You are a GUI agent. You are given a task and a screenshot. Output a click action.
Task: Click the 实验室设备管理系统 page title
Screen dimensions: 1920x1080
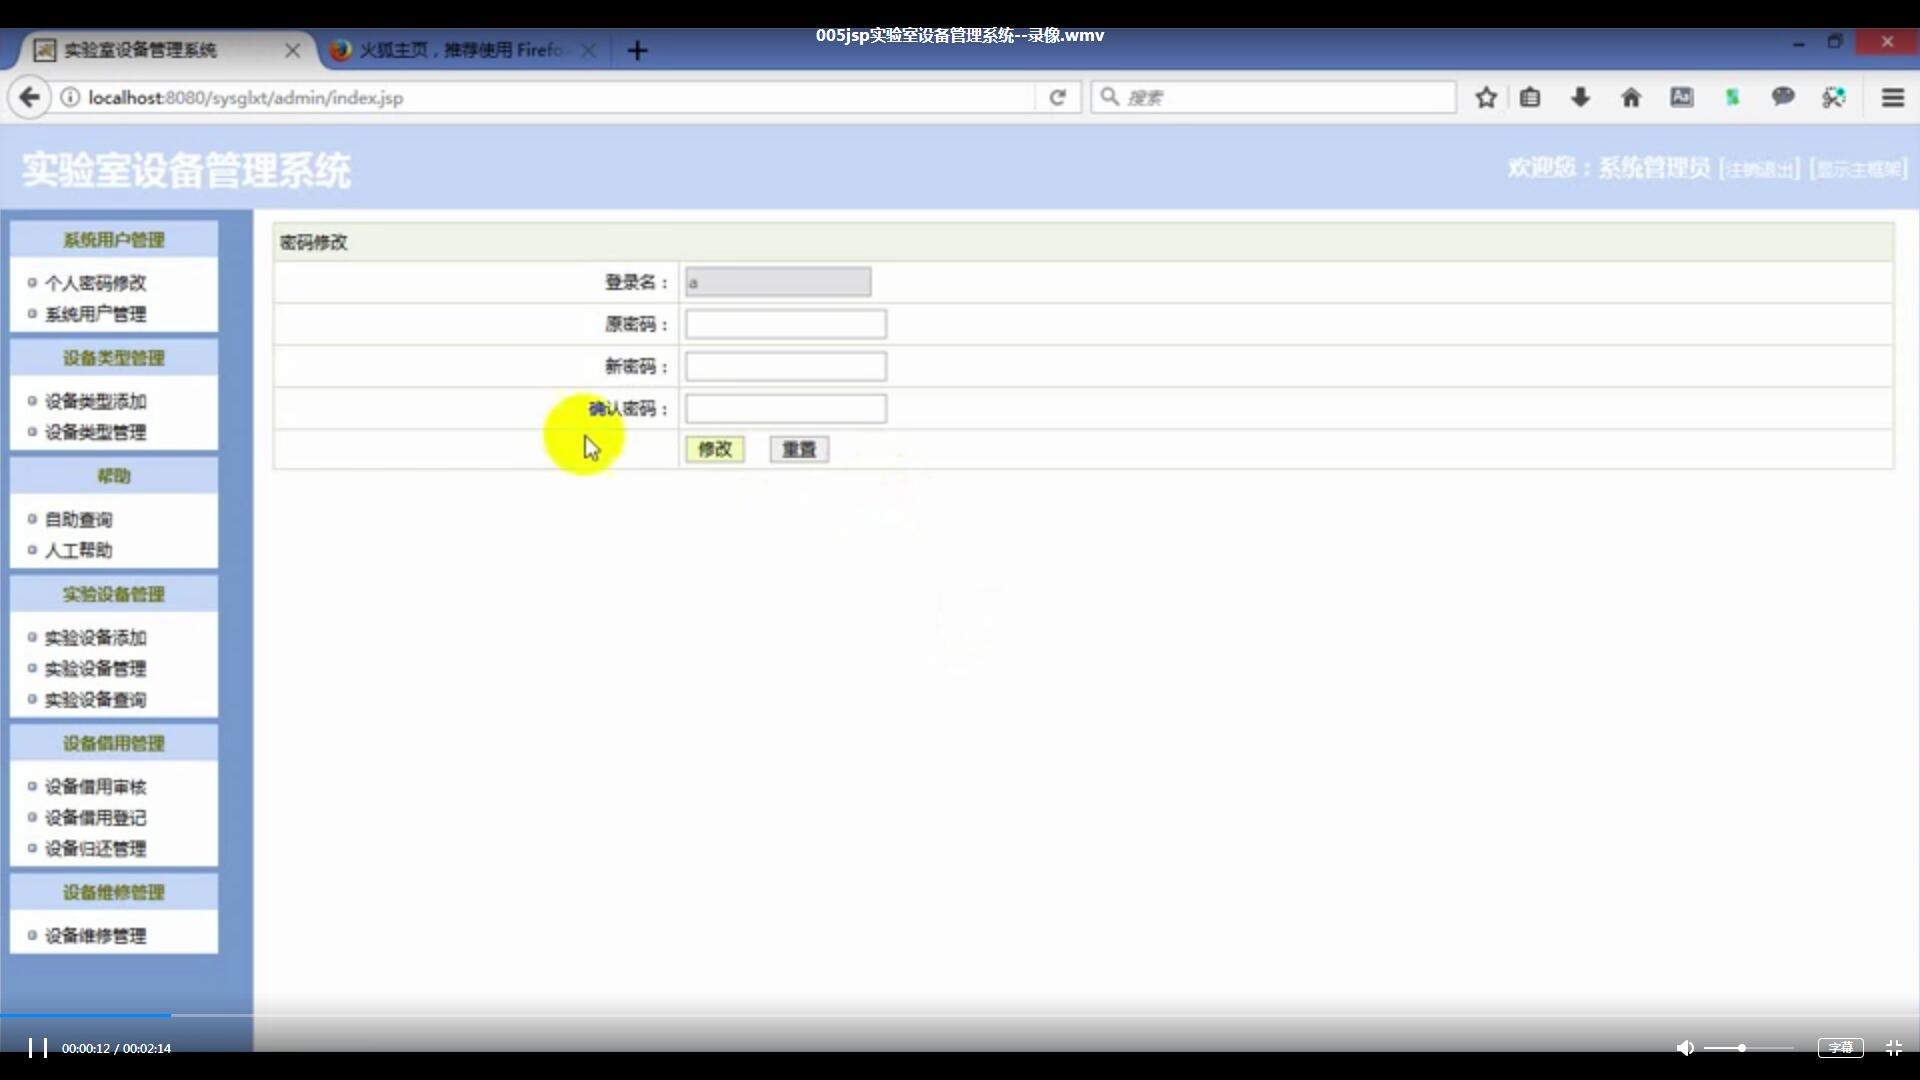[187, 170]
